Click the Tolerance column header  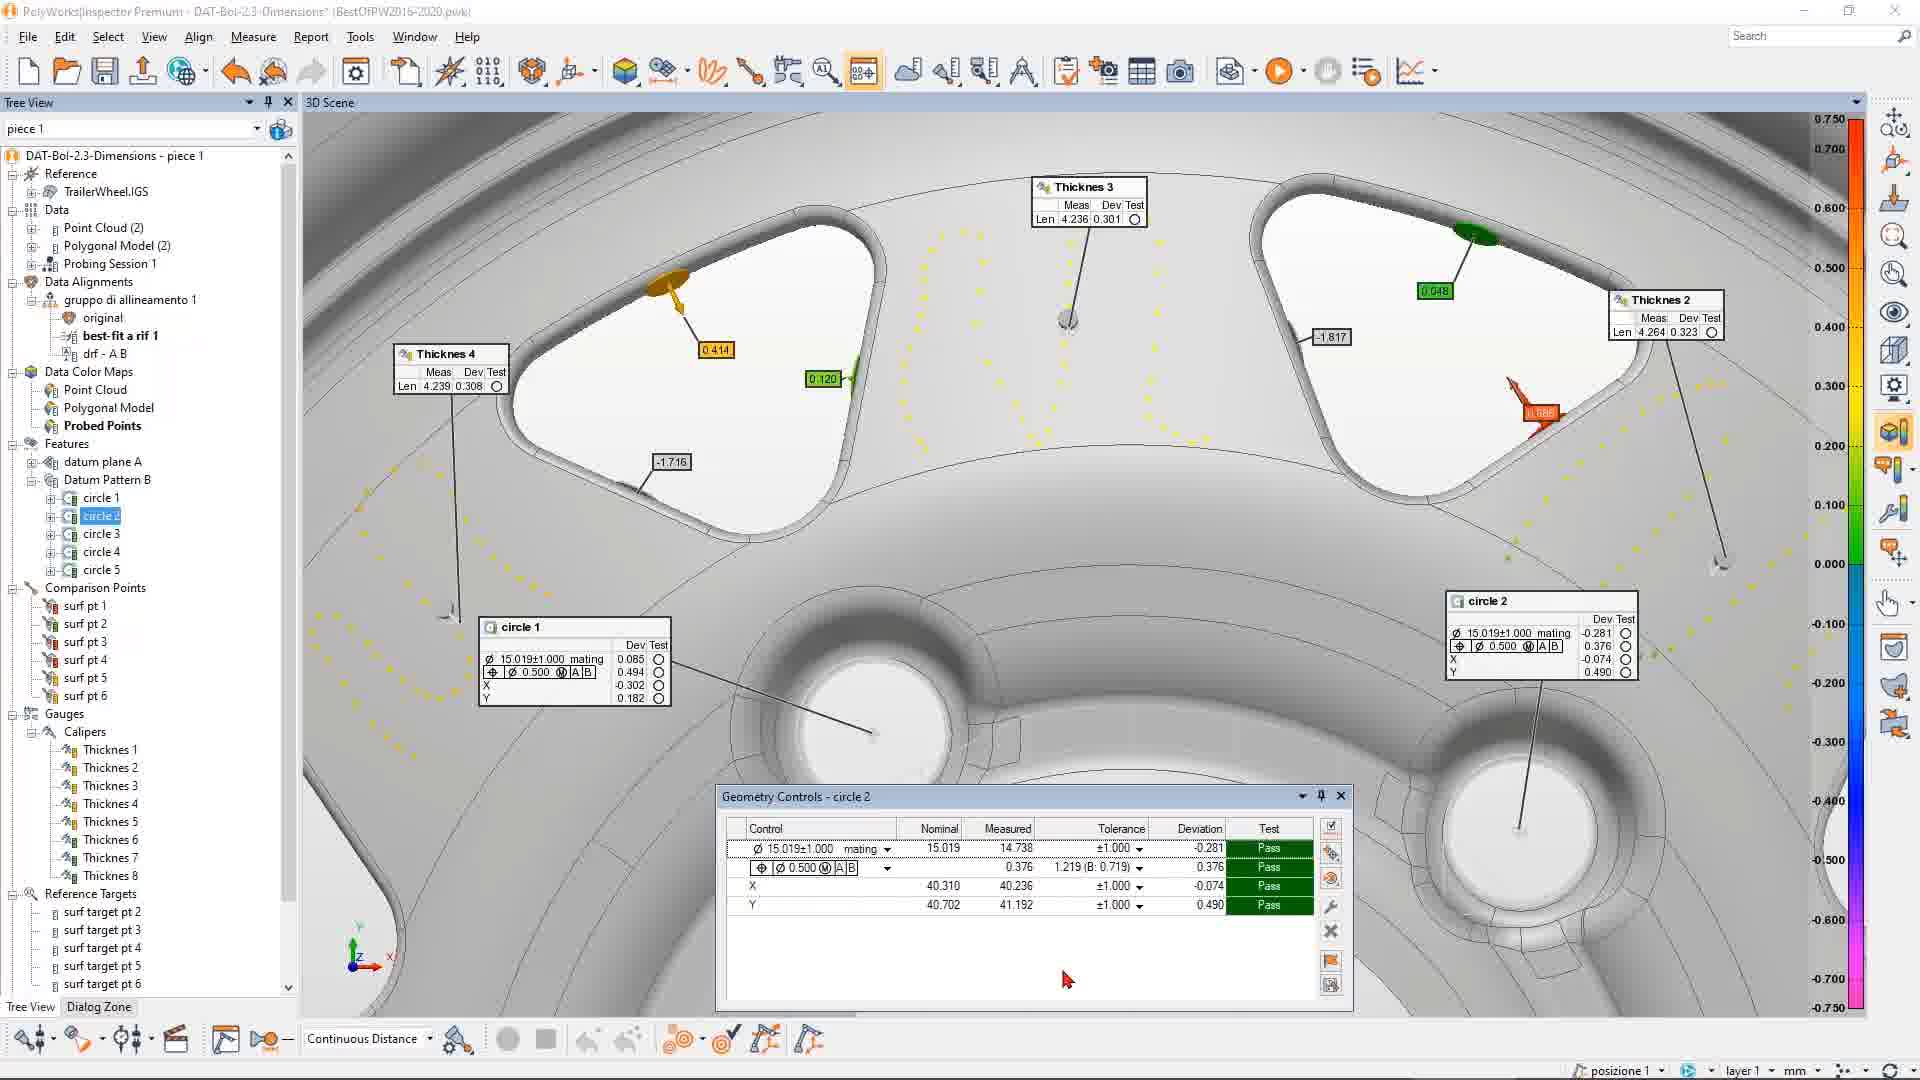click(x=1091, y=828)
